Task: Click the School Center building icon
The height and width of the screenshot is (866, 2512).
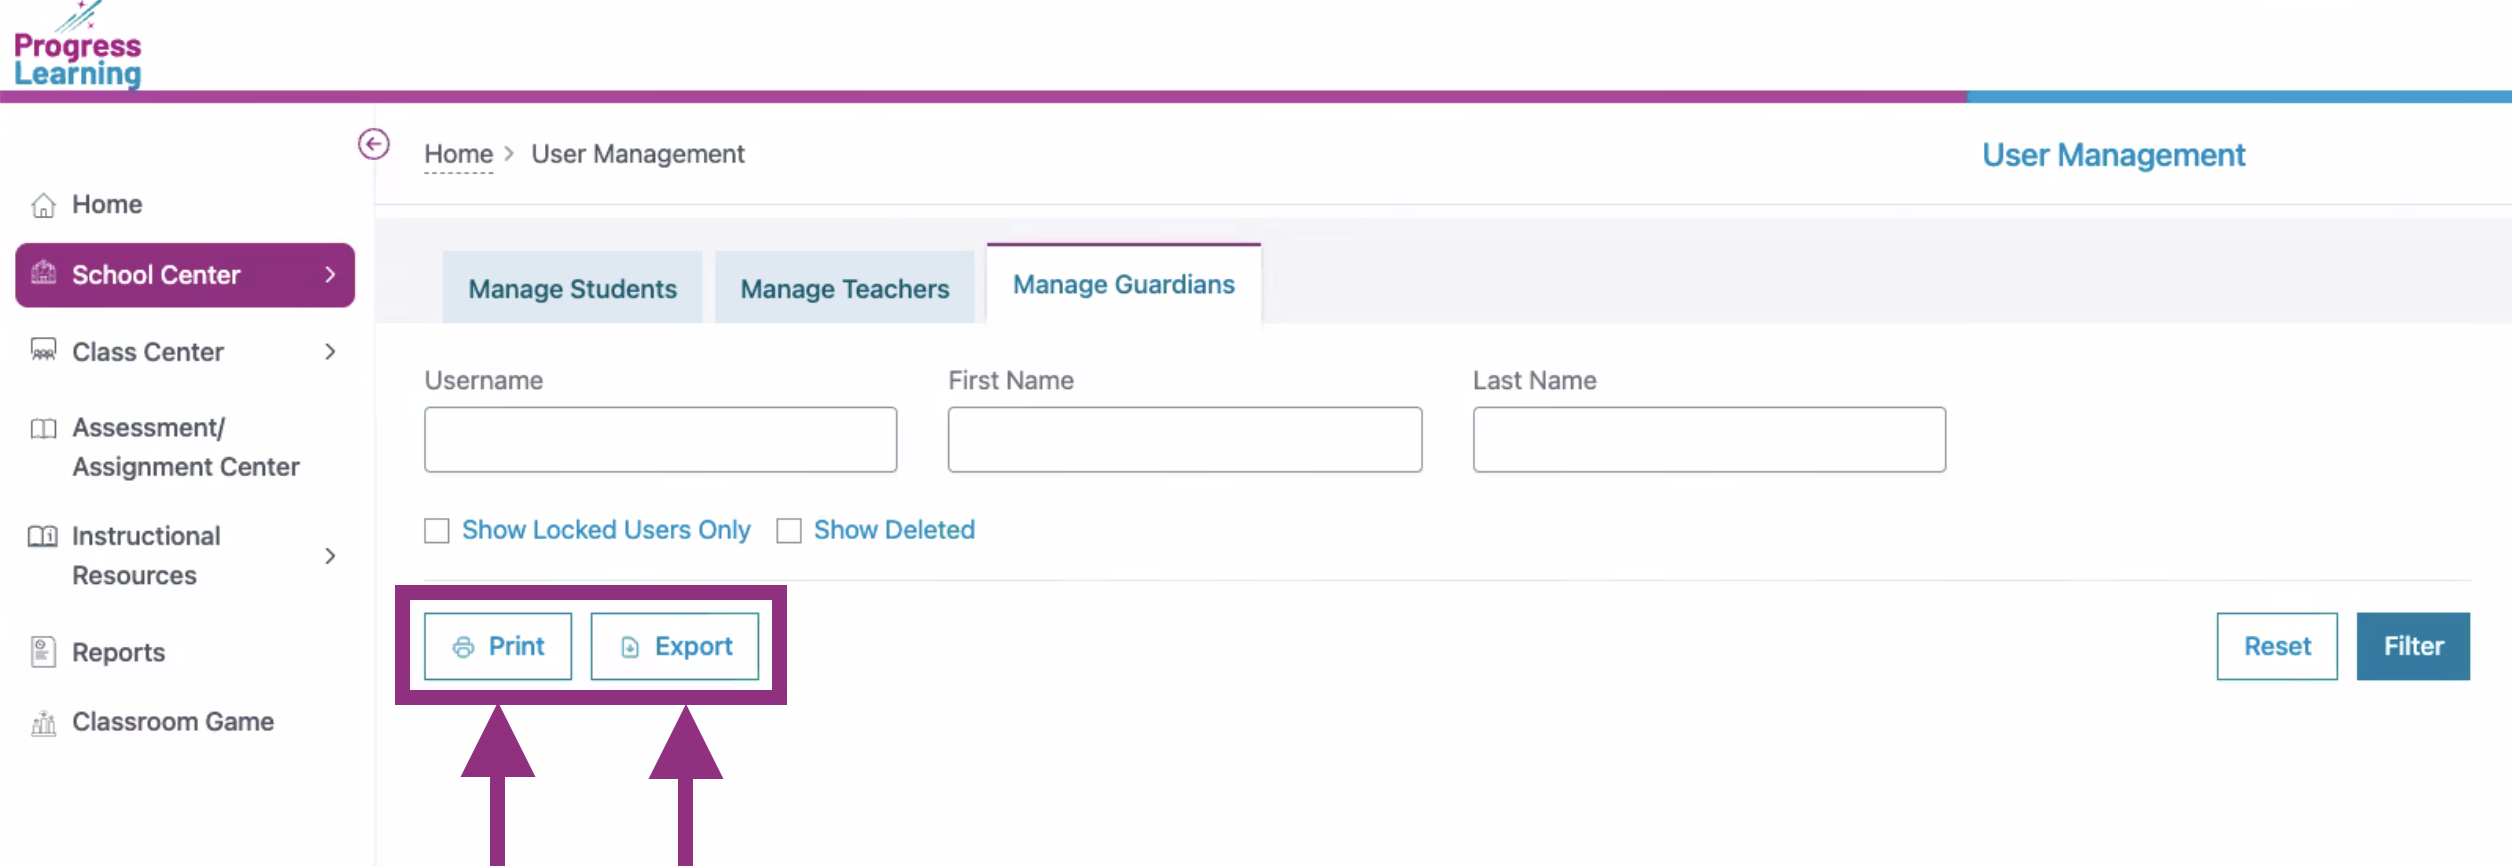Action: point(43,273)
